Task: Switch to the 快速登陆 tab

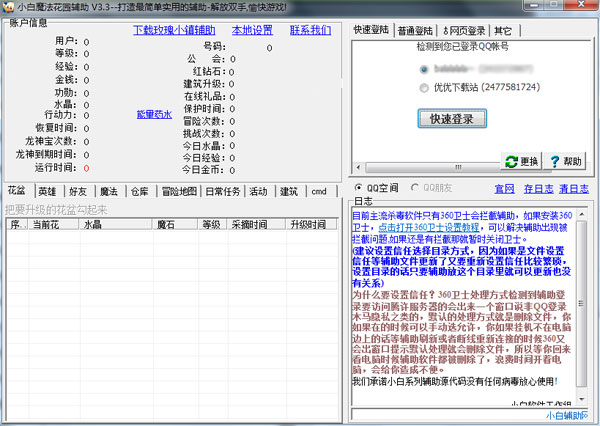Action: coord(371,29)
